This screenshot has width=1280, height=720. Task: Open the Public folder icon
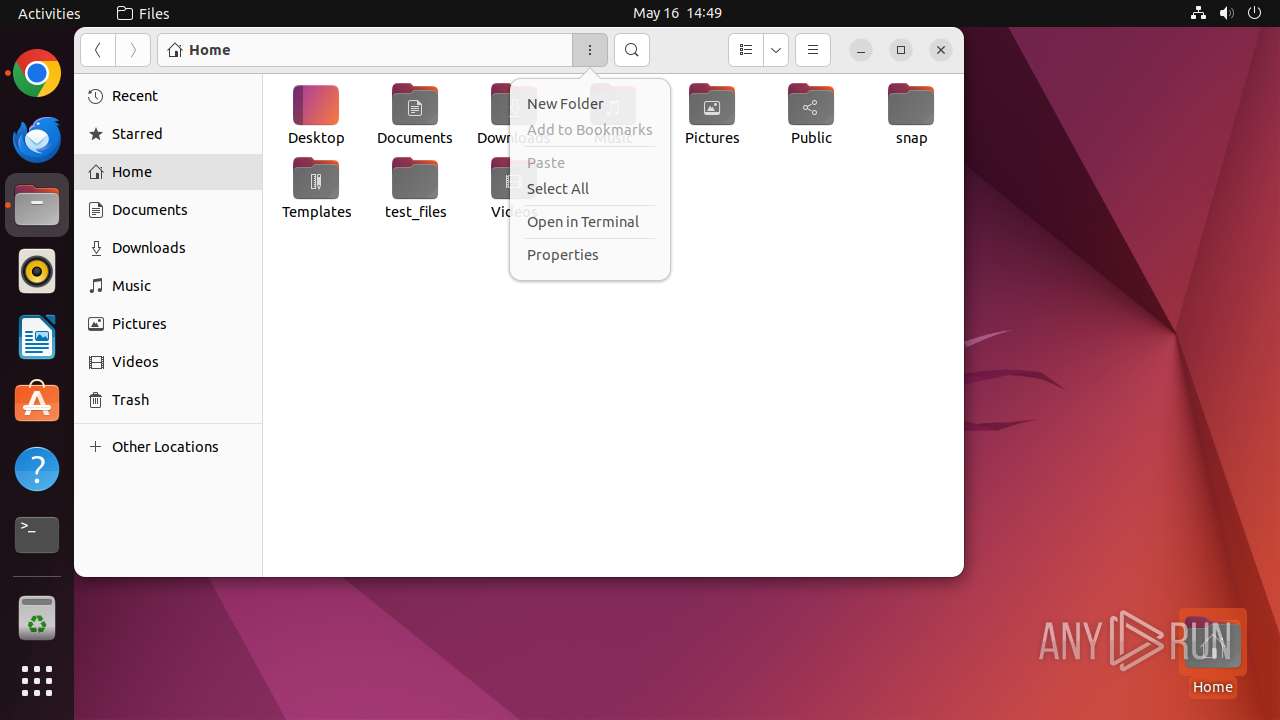(x=811, y=105)
